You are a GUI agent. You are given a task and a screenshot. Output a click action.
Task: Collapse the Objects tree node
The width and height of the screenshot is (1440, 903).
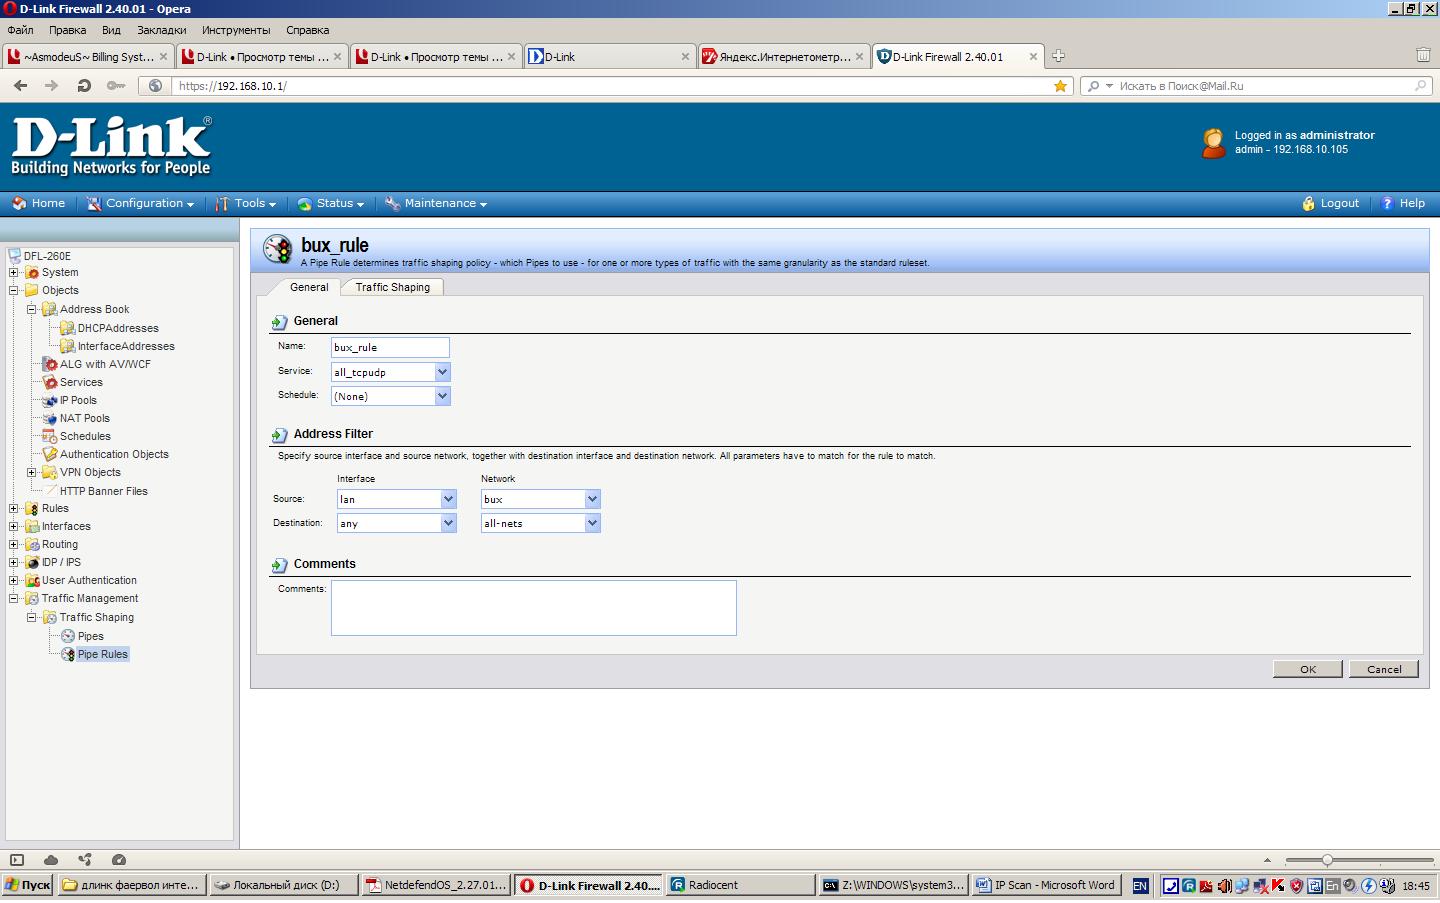(x=14, y=290)
